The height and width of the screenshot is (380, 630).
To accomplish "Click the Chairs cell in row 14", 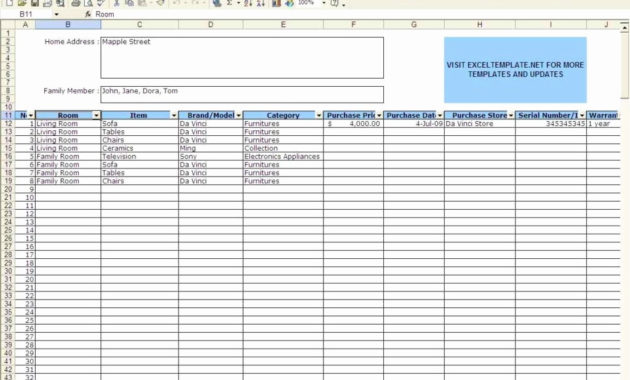I will coord(139,140).
